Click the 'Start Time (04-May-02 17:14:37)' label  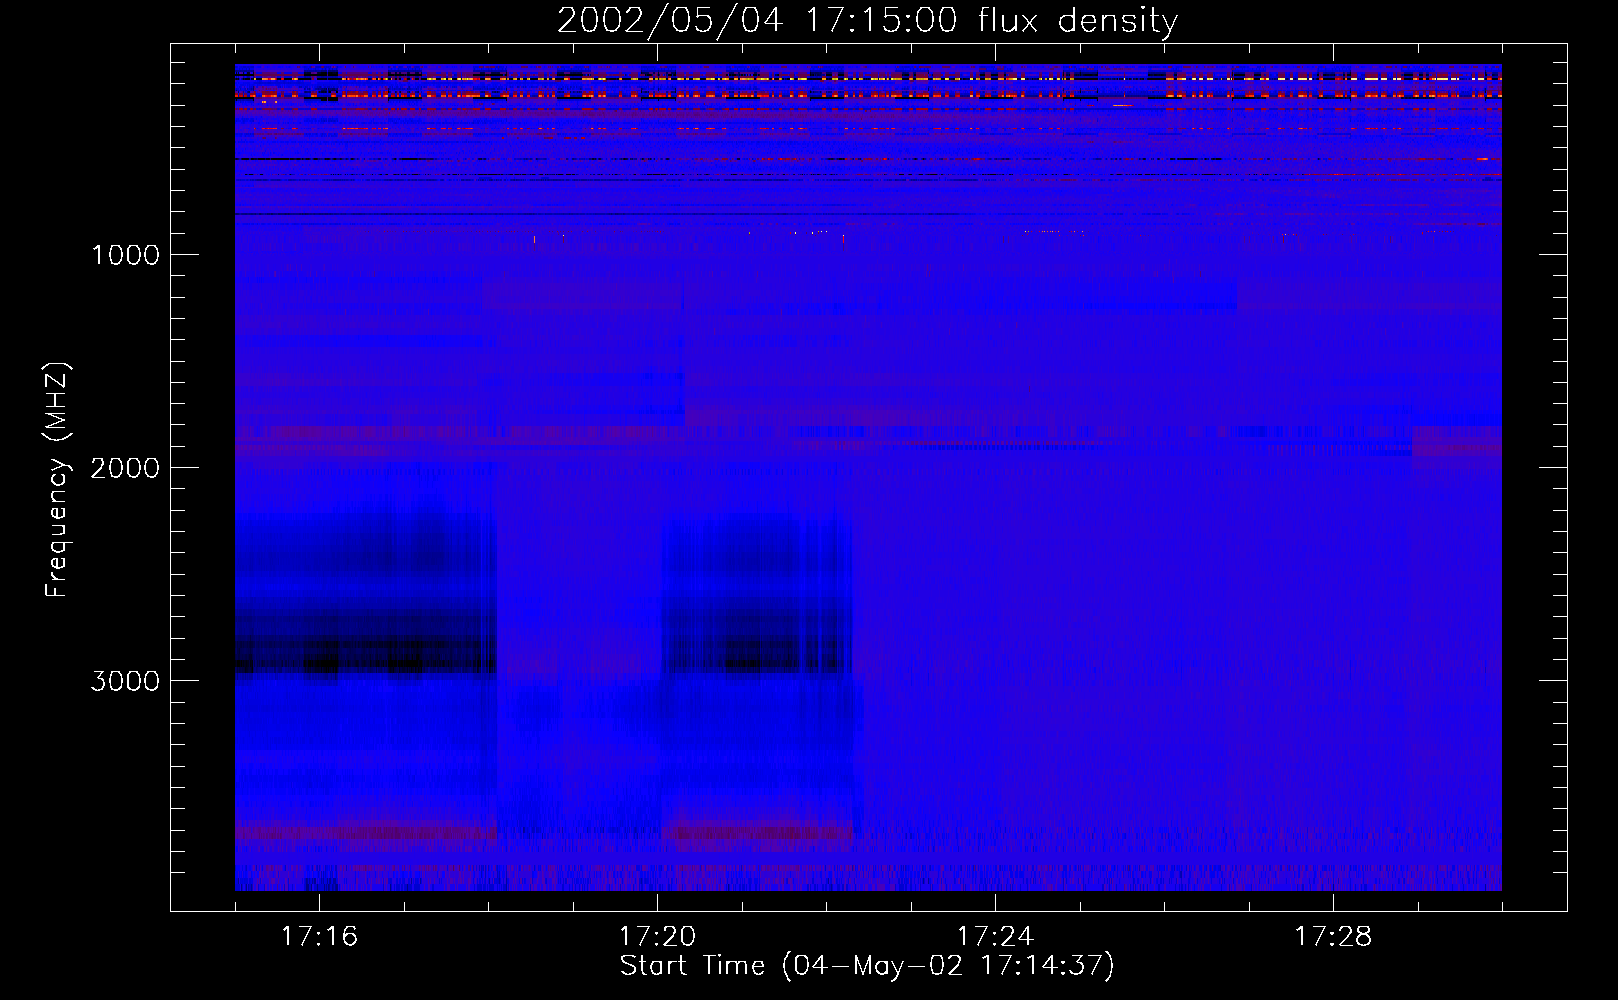(x=867, y=966)
